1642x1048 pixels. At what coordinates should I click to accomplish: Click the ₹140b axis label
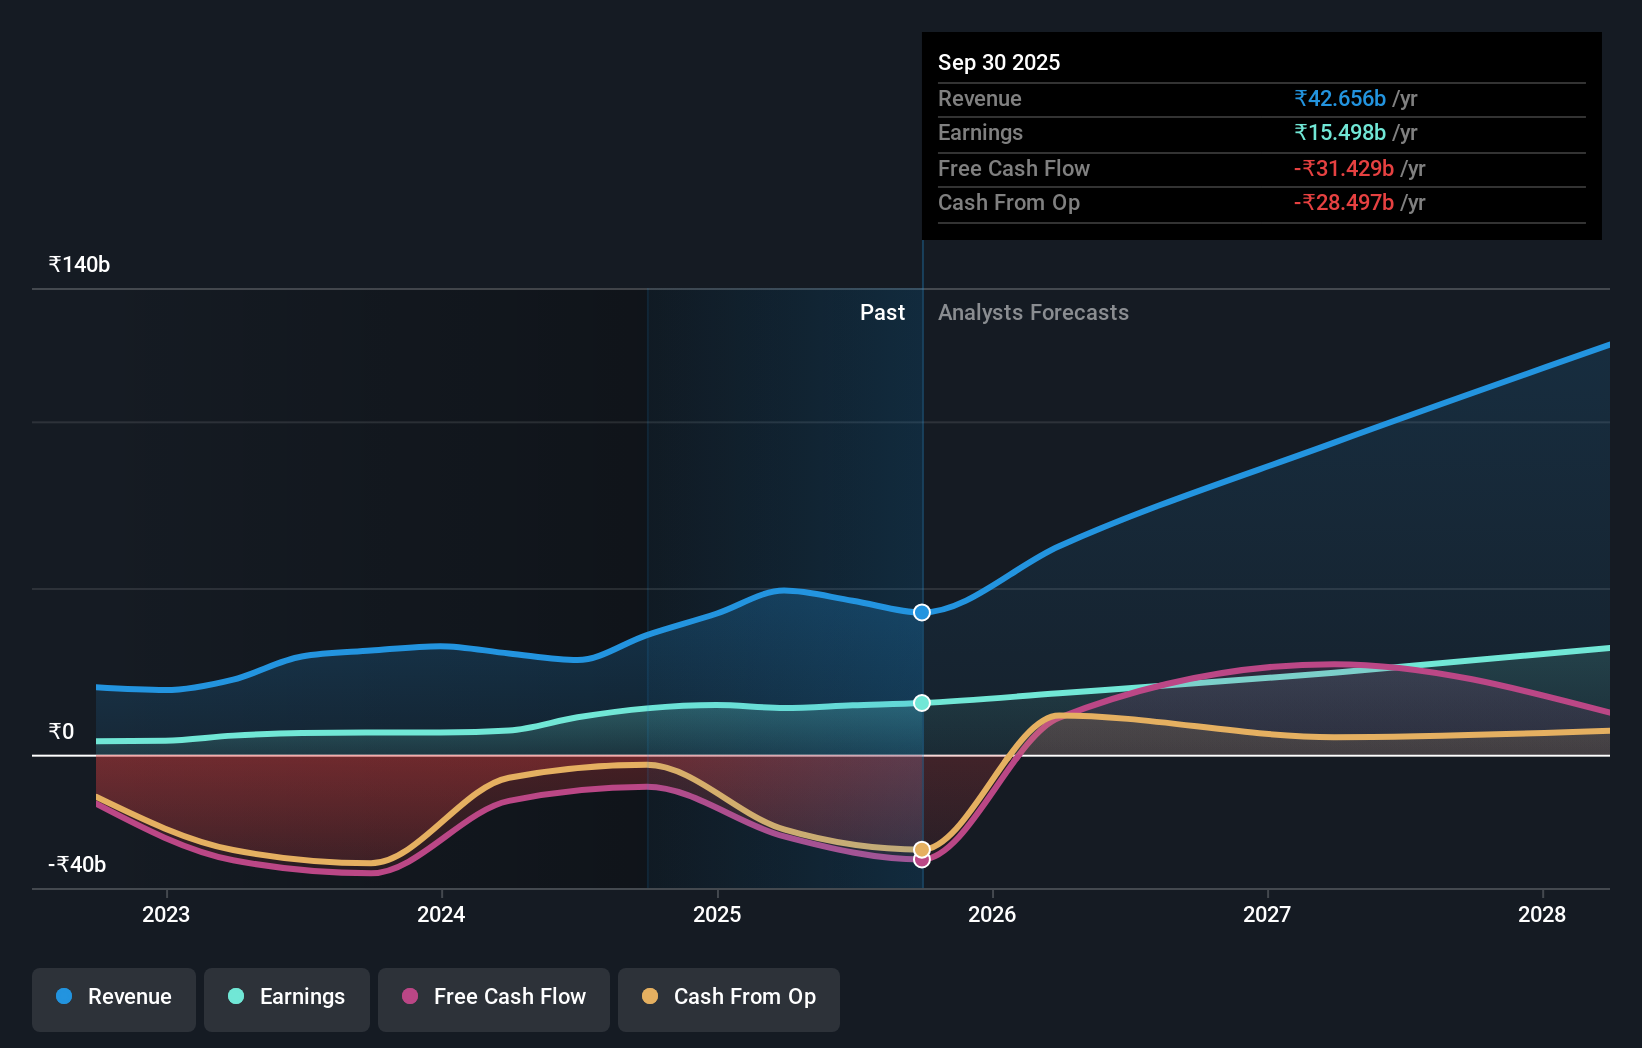pyautogui.click(x=78, y=263)
